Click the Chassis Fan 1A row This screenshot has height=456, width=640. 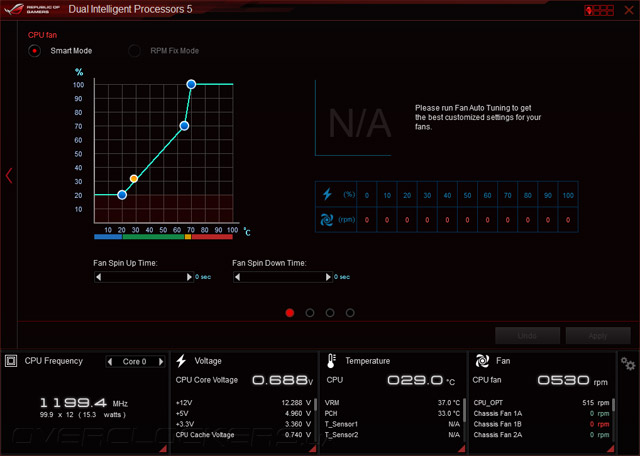(x=541, y=414)
